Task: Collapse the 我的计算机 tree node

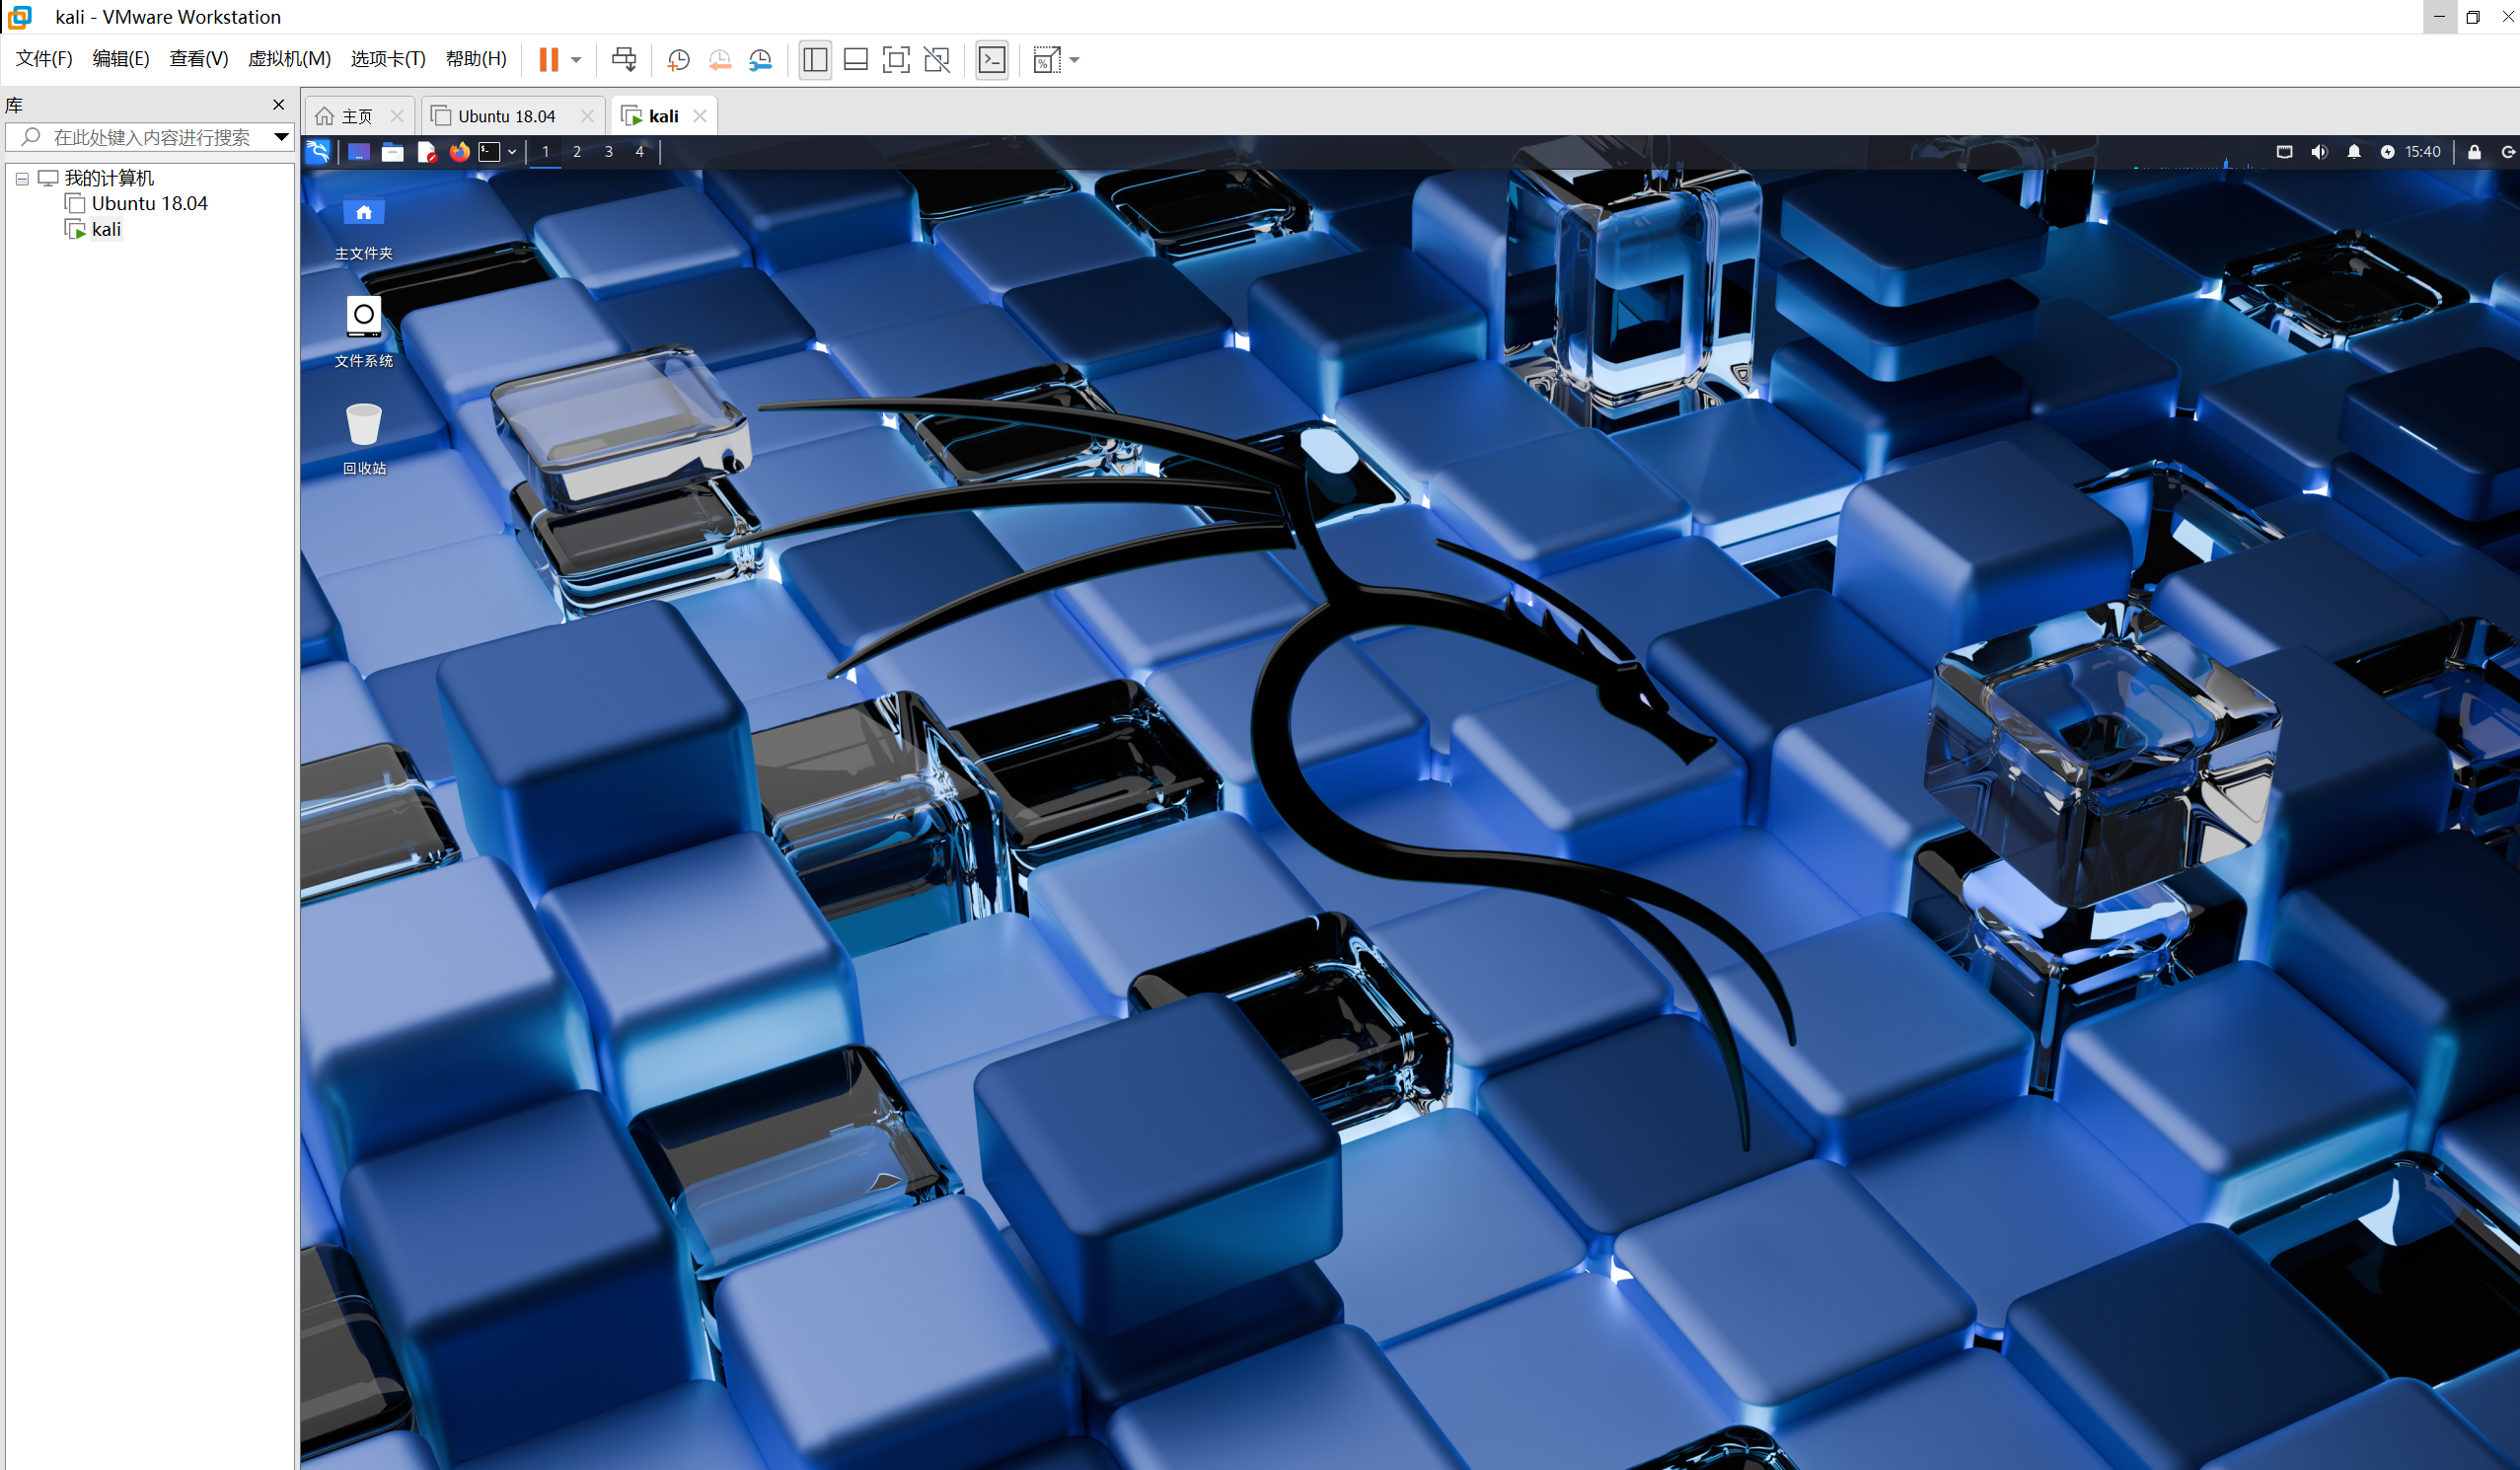Action: 22,179
